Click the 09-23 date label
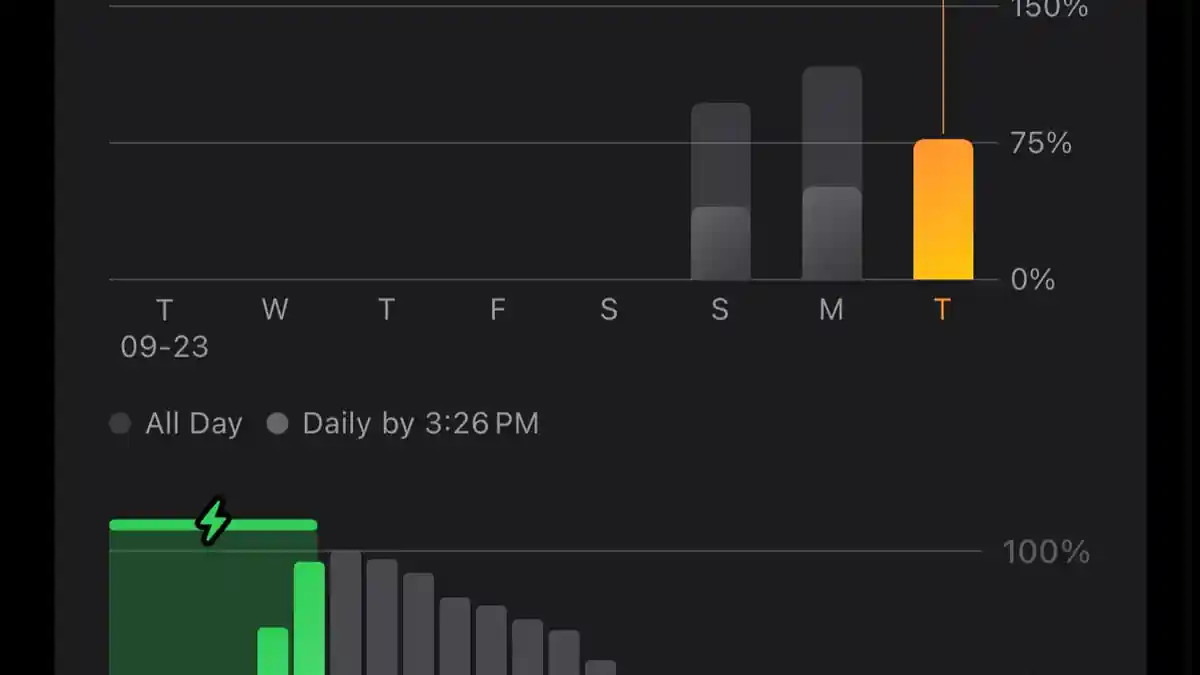The image size is (1200, 675). pos(165,347)
